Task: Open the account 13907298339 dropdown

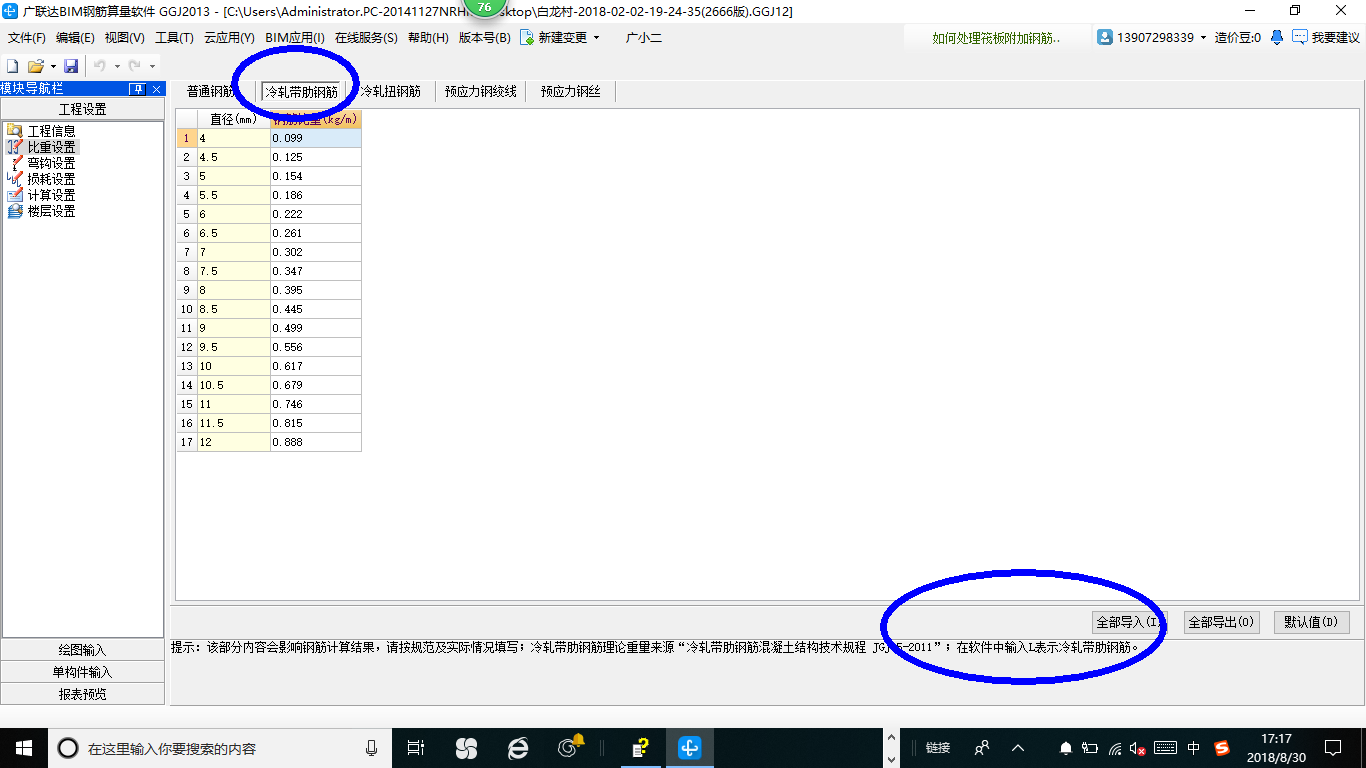Action: click(1203, 37)
